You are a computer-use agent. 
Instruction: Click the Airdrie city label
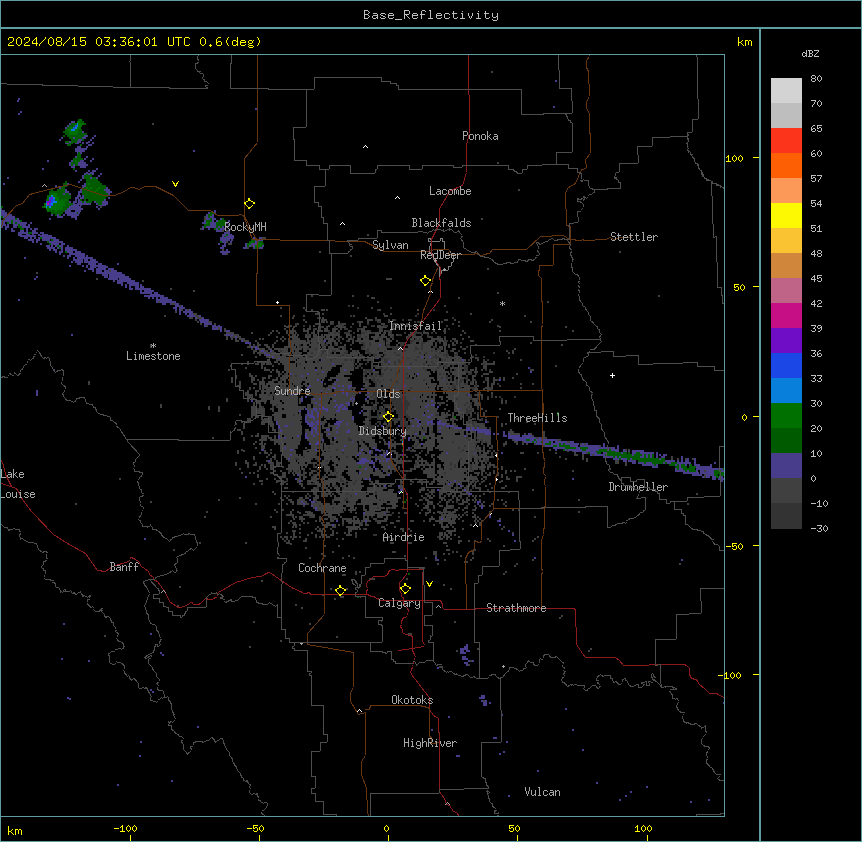tap(404, 537)
